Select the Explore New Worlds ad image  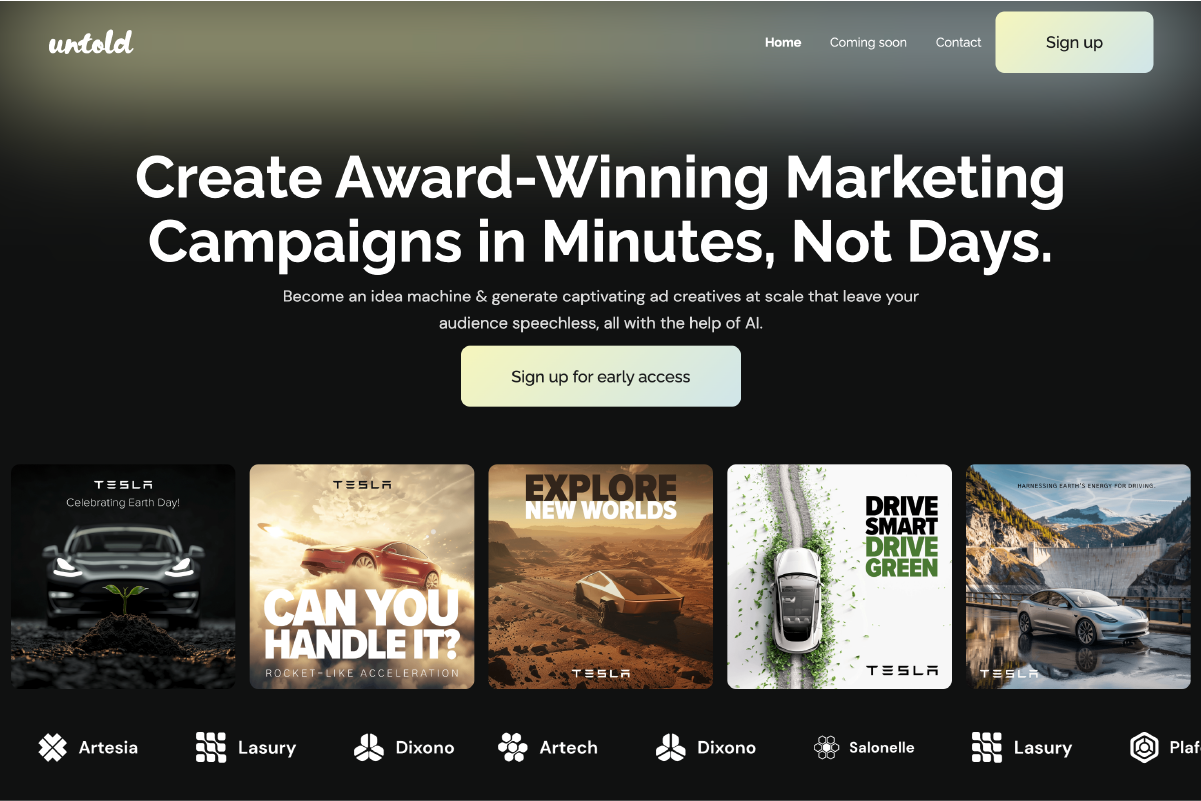pos(601,576)
